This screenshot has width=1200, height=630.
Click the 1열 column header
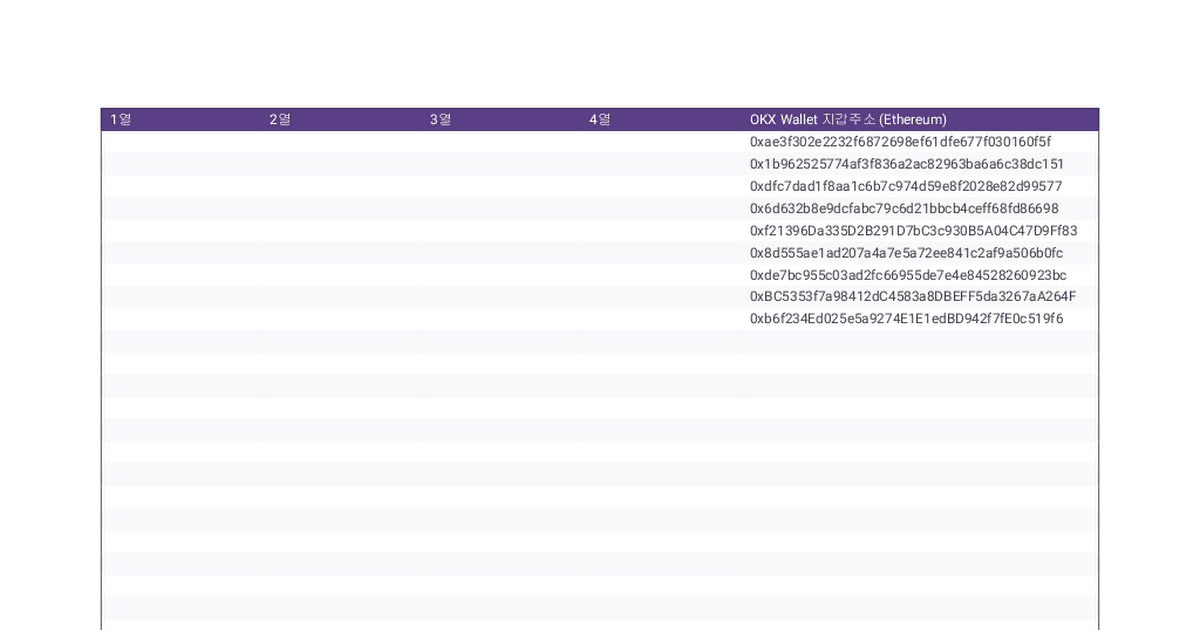coord(121,120)
